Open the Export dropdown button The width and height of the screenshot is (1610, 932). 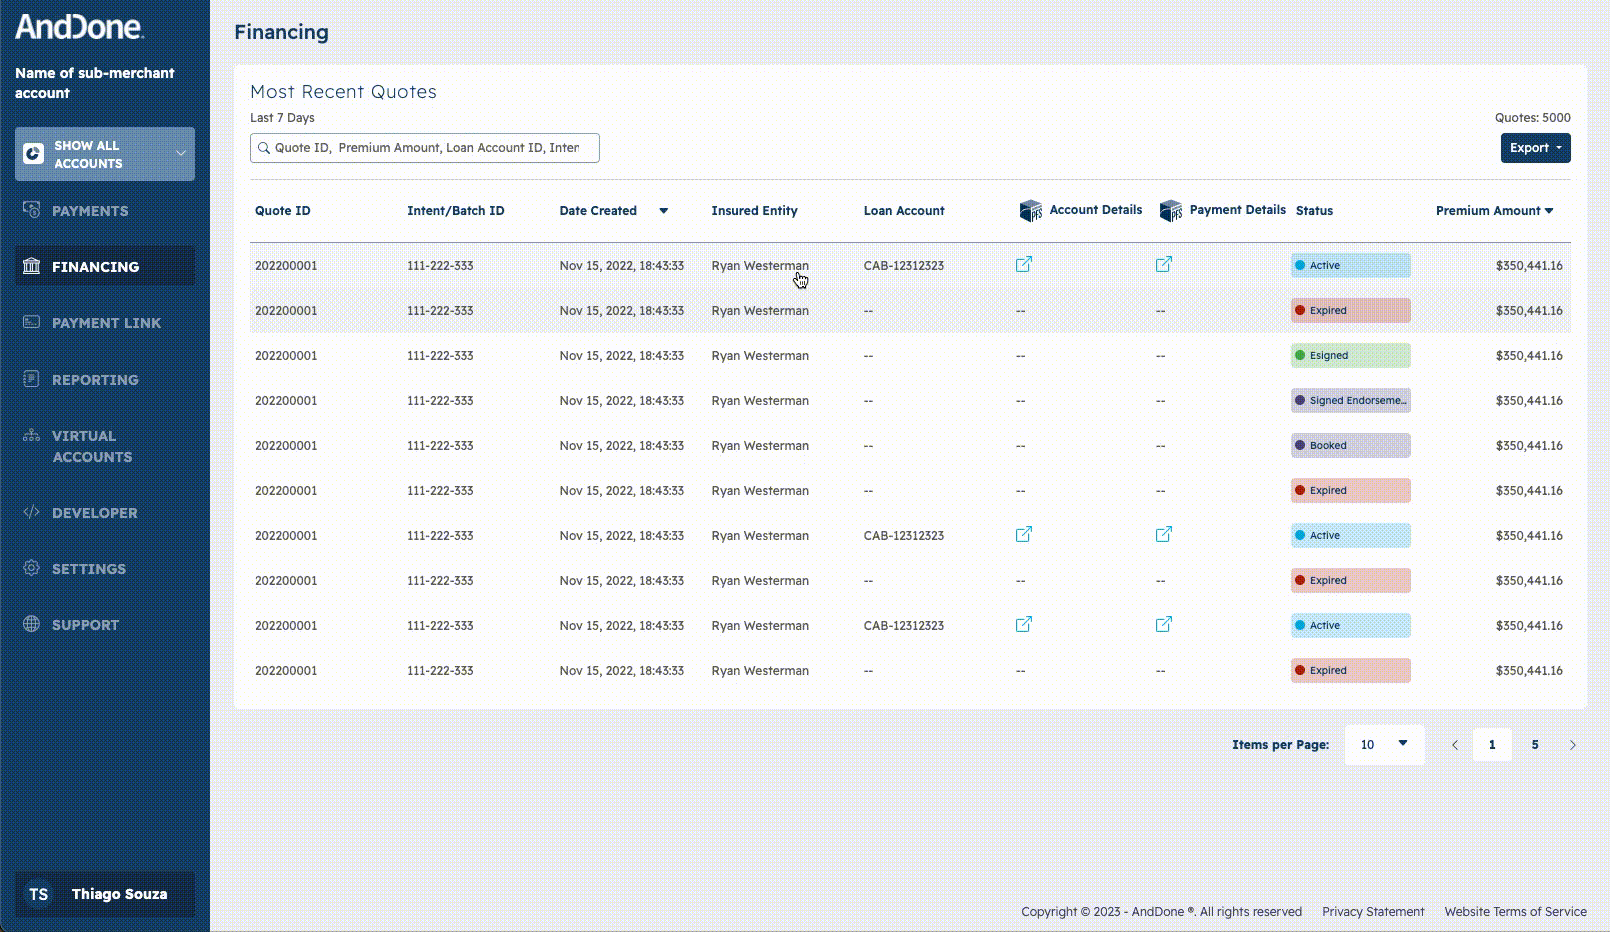pyautogui.click(x=1535, y=148)
